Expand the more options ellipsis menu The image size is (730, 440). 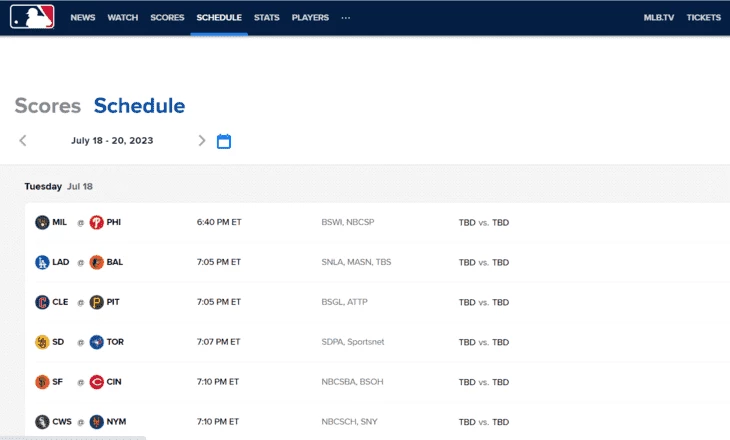coord(345,18)
